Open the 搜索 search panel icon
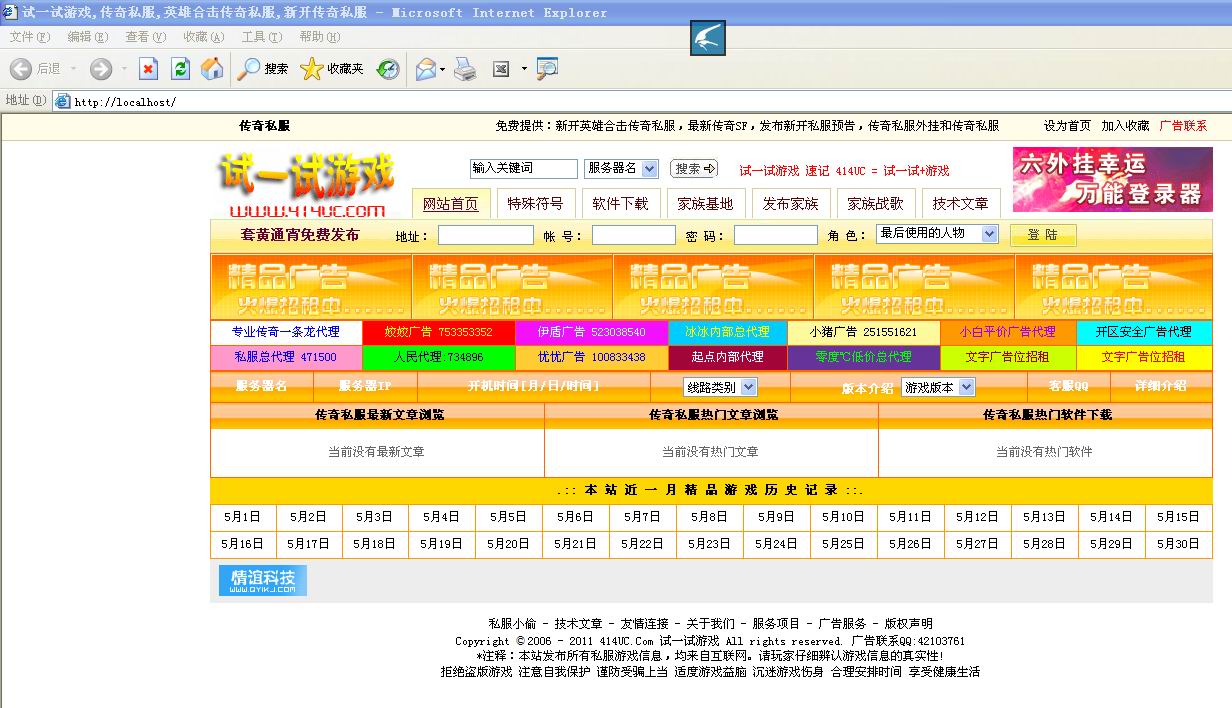The width and height of the screenshot is (1232, 708). coord(247,68)
